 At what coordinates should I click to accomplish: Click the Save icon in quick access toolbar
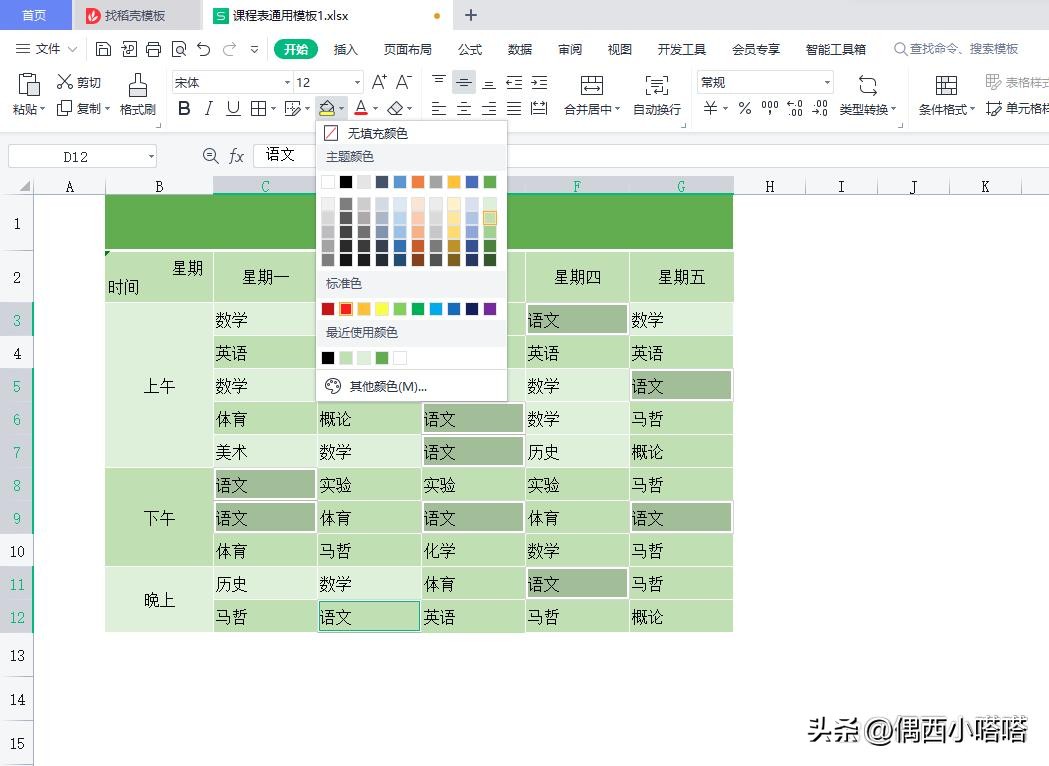pyautogui.click(x=103, y=49)
